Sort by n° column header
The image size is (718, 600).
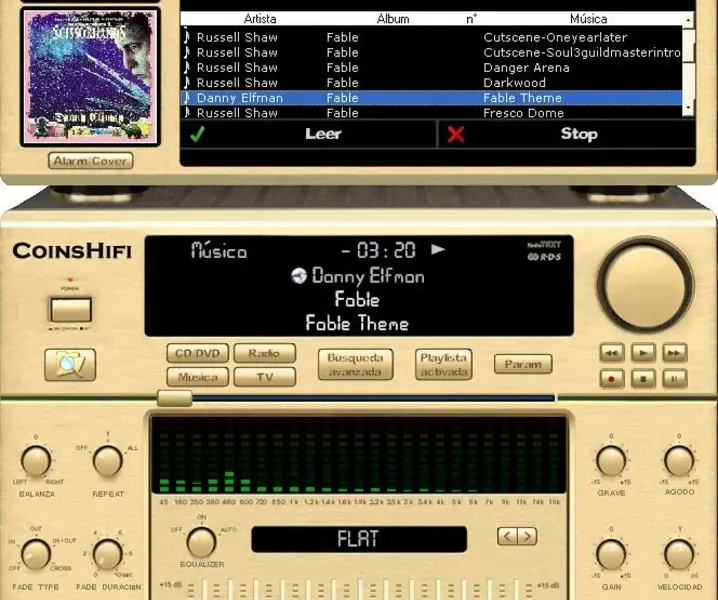(x=472, y=19)
